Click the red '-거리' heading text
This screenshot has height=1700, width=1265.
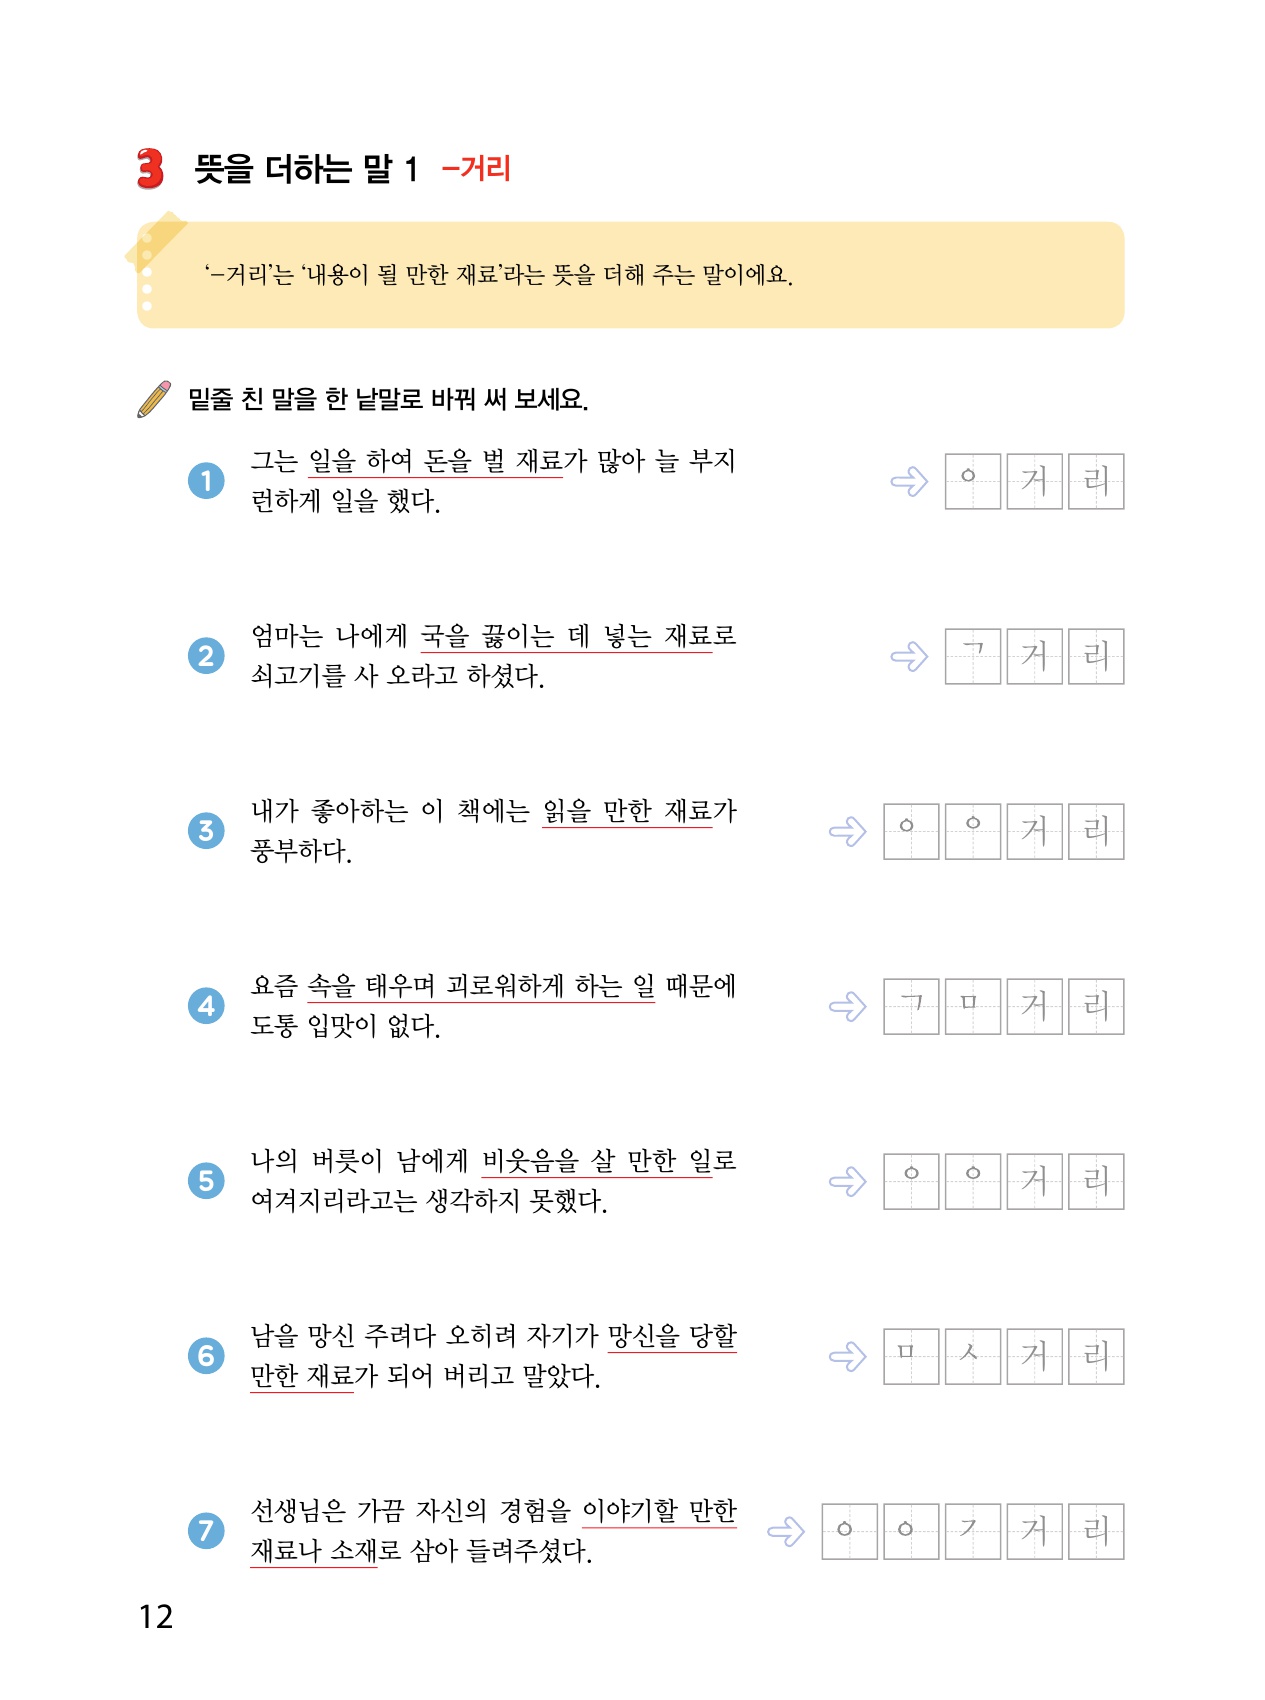point(477,169)
